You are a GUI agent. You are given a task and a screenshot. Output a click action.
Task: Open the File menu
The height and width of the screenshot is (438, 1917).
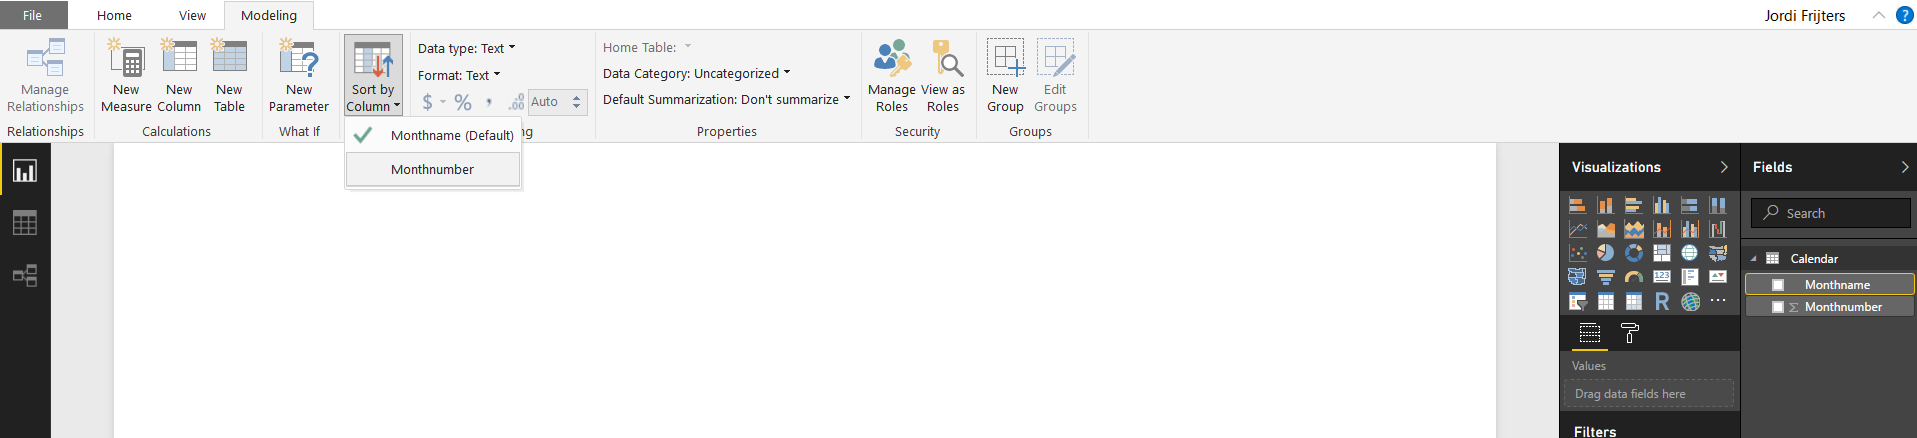point(33,15)
